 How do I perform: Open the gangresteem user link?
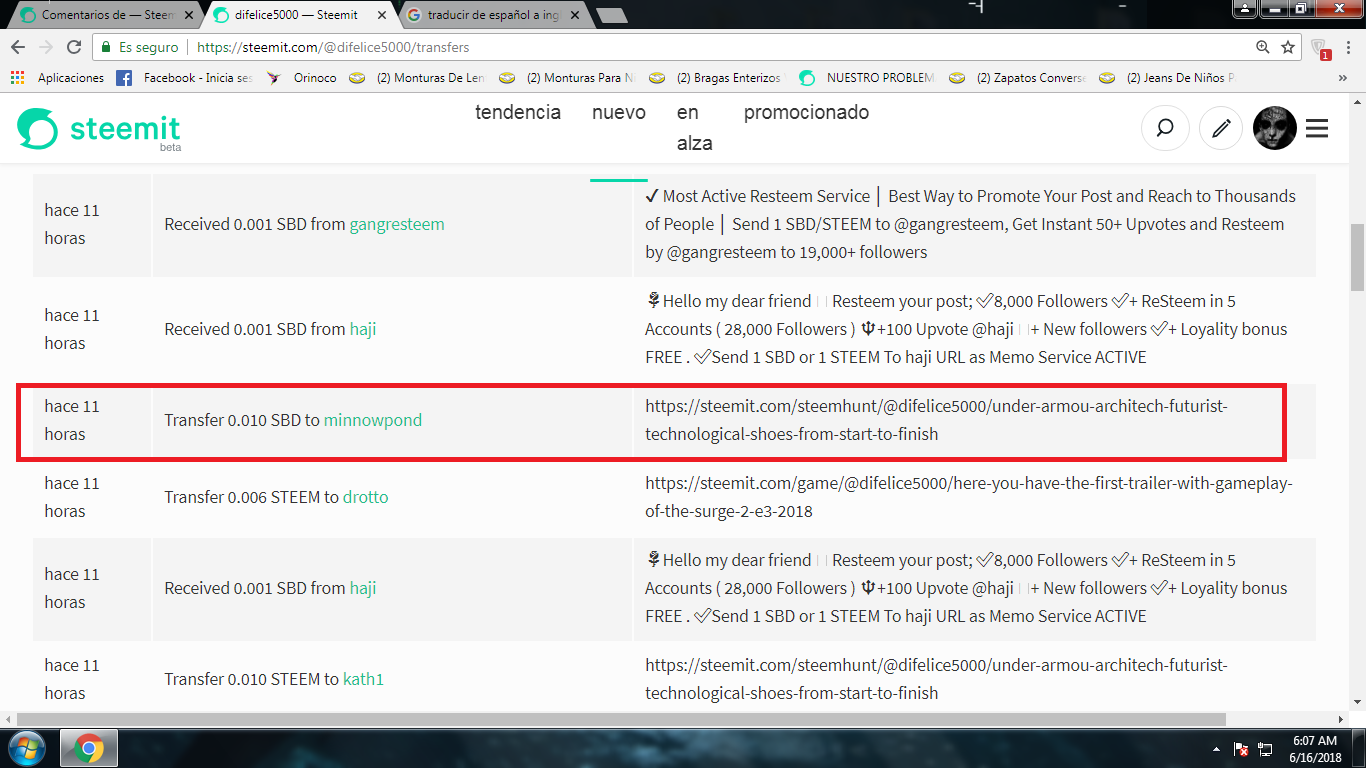point(397,224)
